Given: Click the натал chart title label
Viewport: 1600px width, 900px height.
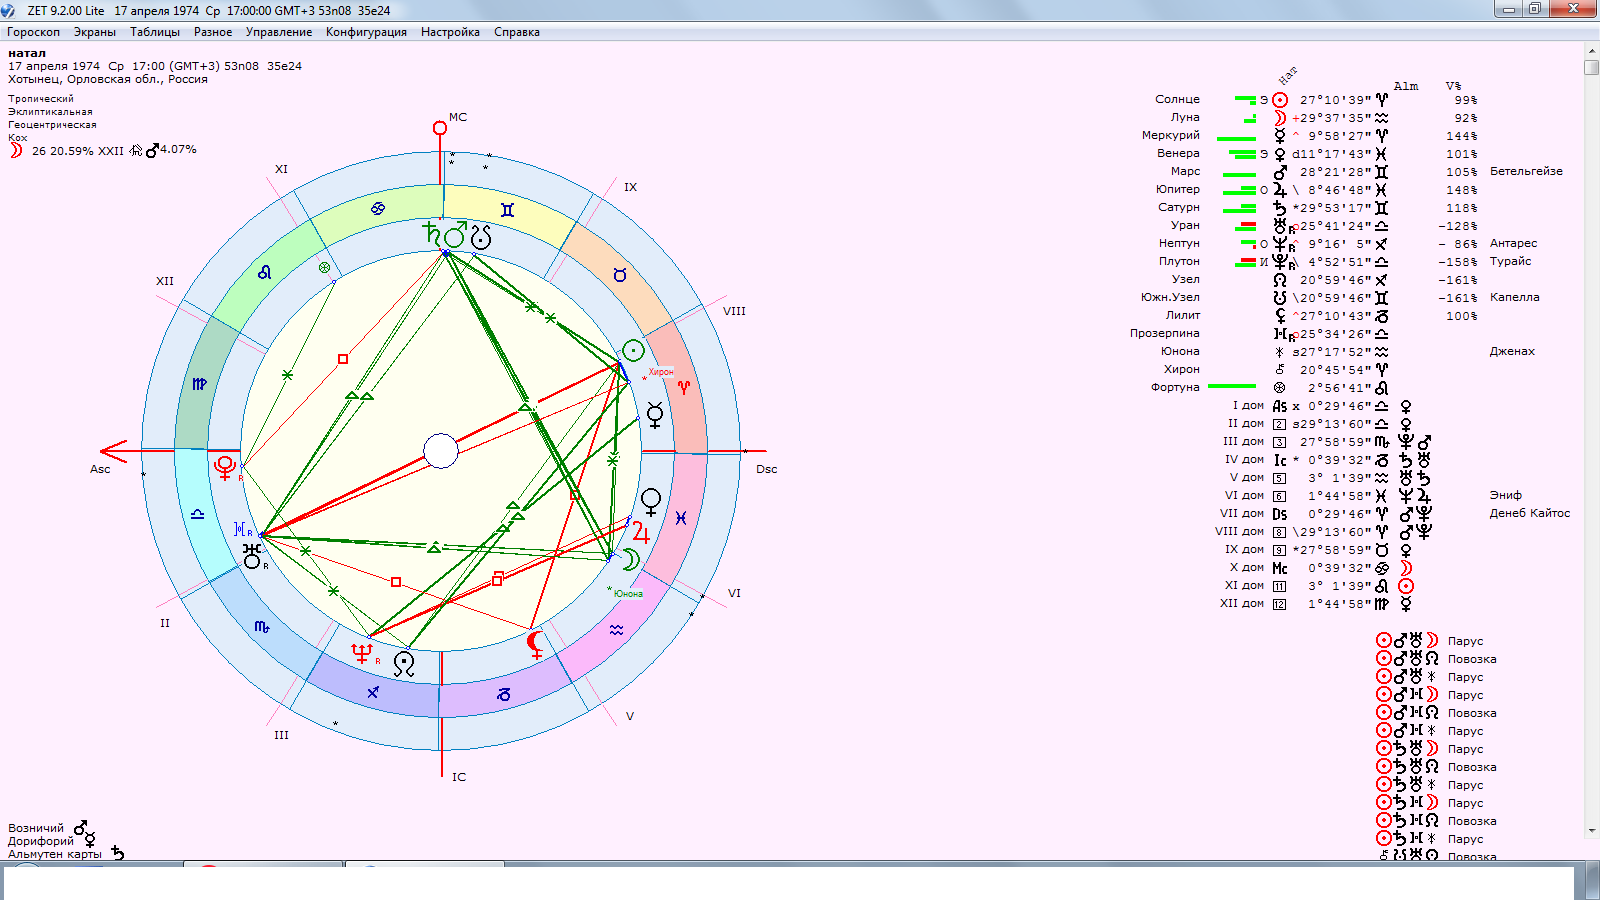Looking at the screenshot, I should (x=27, y=53).
